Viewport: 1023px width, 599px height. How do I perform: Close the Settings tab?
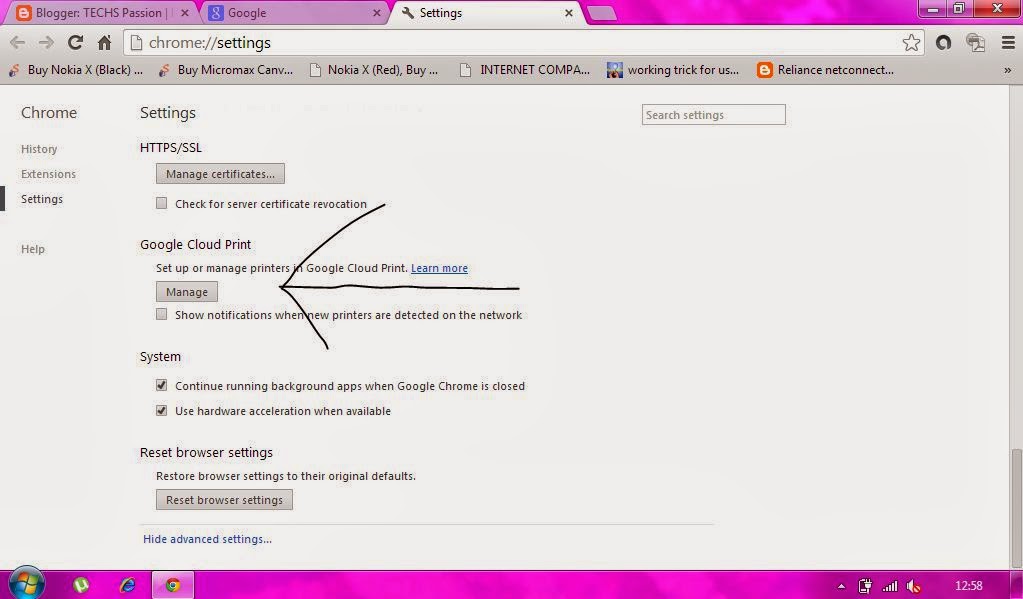coord(569,13)
